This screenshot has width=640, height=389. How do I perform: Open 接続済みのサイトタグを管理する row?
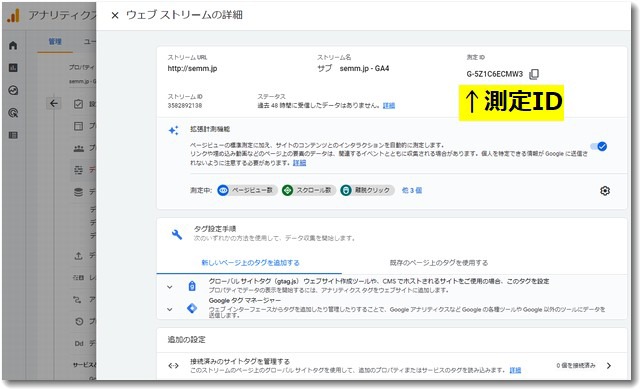click(x=392, y=366)
